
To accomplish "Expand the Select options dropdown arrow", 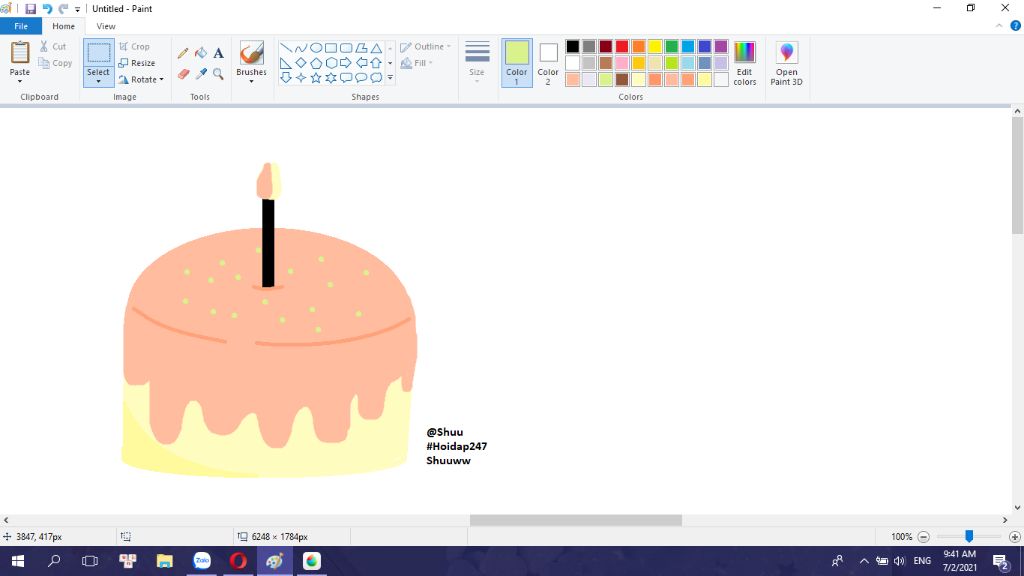I will [x=99, y=81].
